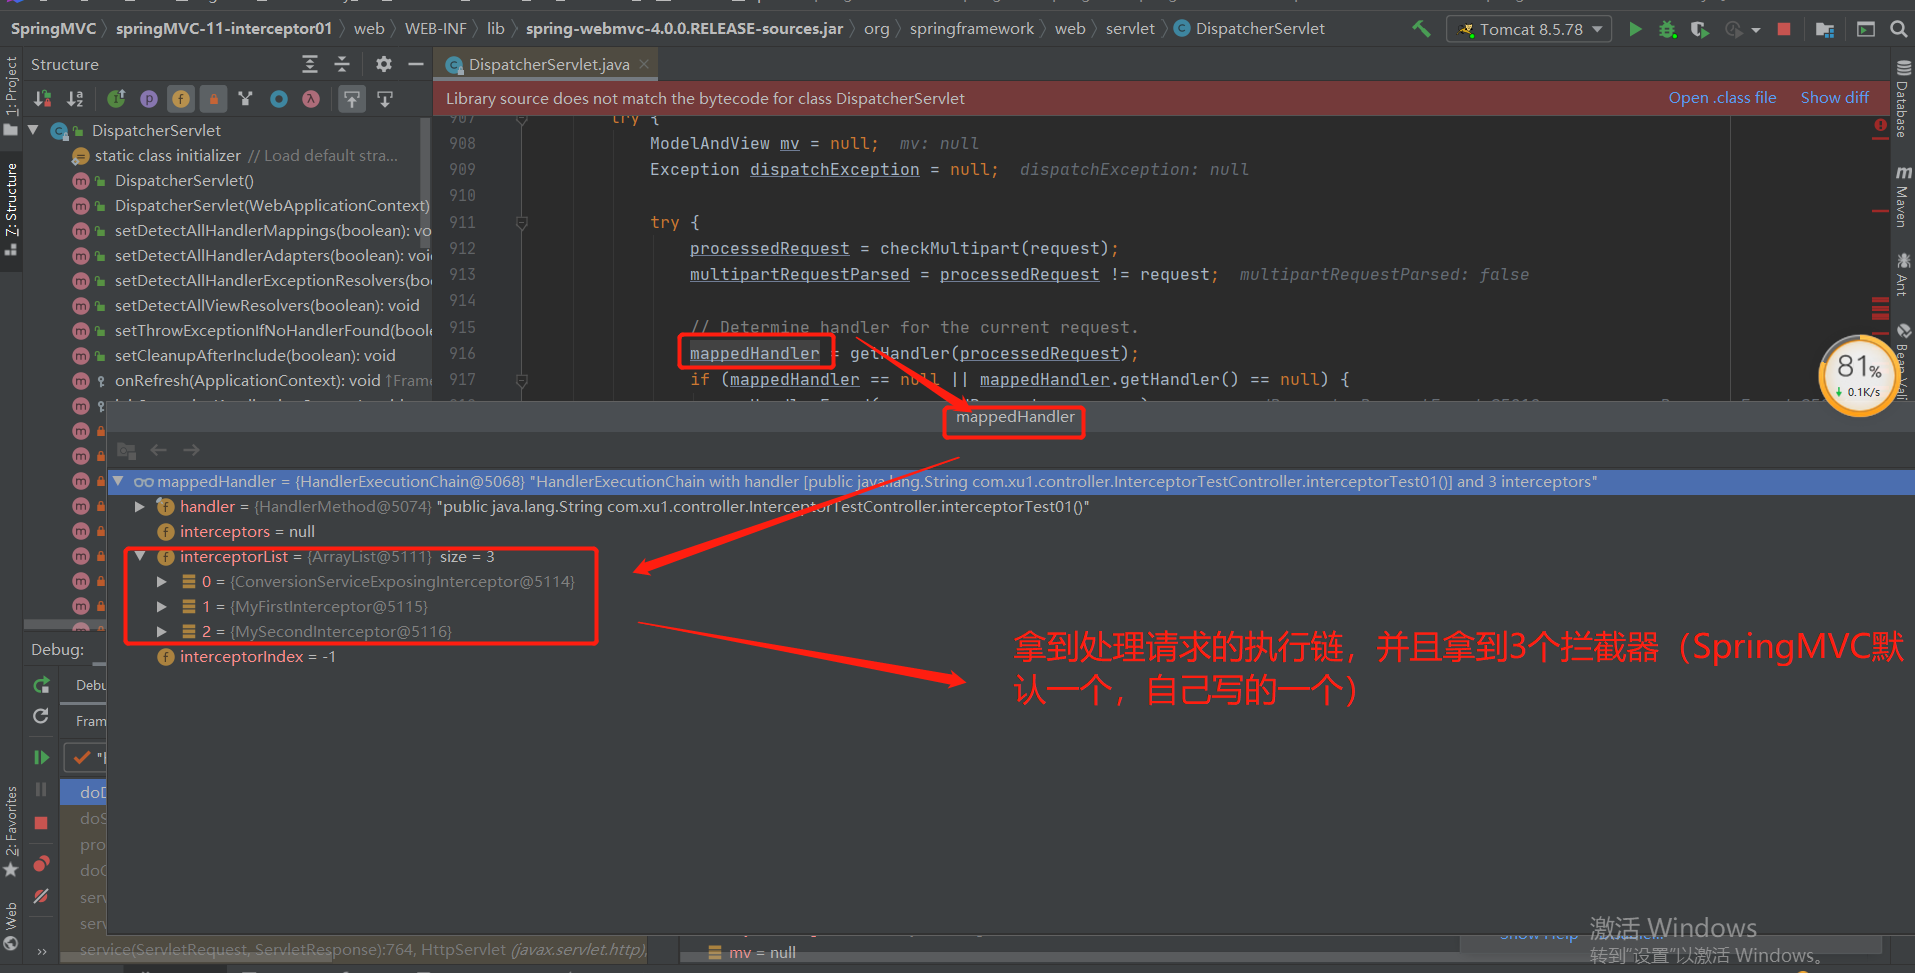Select the Debugger tab in Debug panel
The width and height of the screenshot is (1915, 973).
[x=90, y=685]
